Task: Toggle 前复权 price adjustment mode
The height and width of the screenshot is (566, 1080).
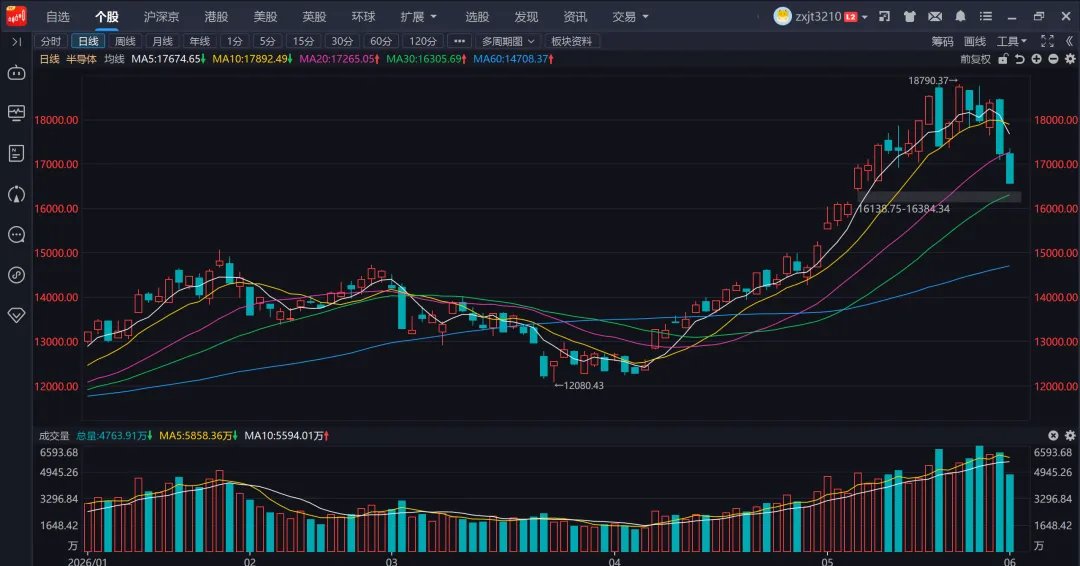Action: point(975,59)
